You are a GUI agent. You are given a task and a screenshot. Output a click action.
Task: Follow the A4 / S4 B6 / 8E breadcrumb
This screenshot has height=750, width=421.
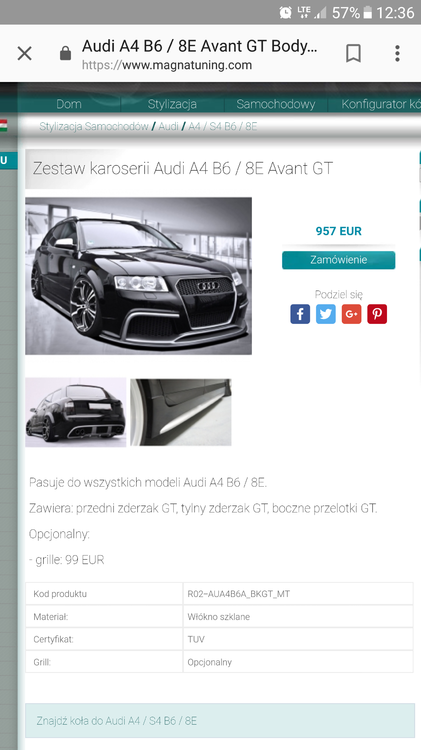point(223,126)
